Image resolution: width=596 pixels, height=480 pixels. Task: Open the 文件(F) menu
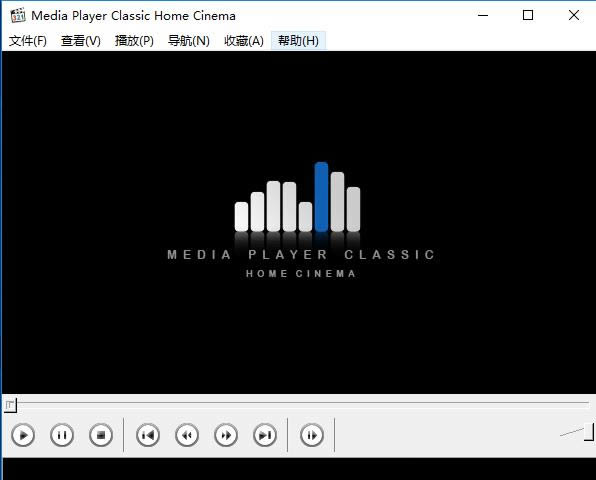28,41
